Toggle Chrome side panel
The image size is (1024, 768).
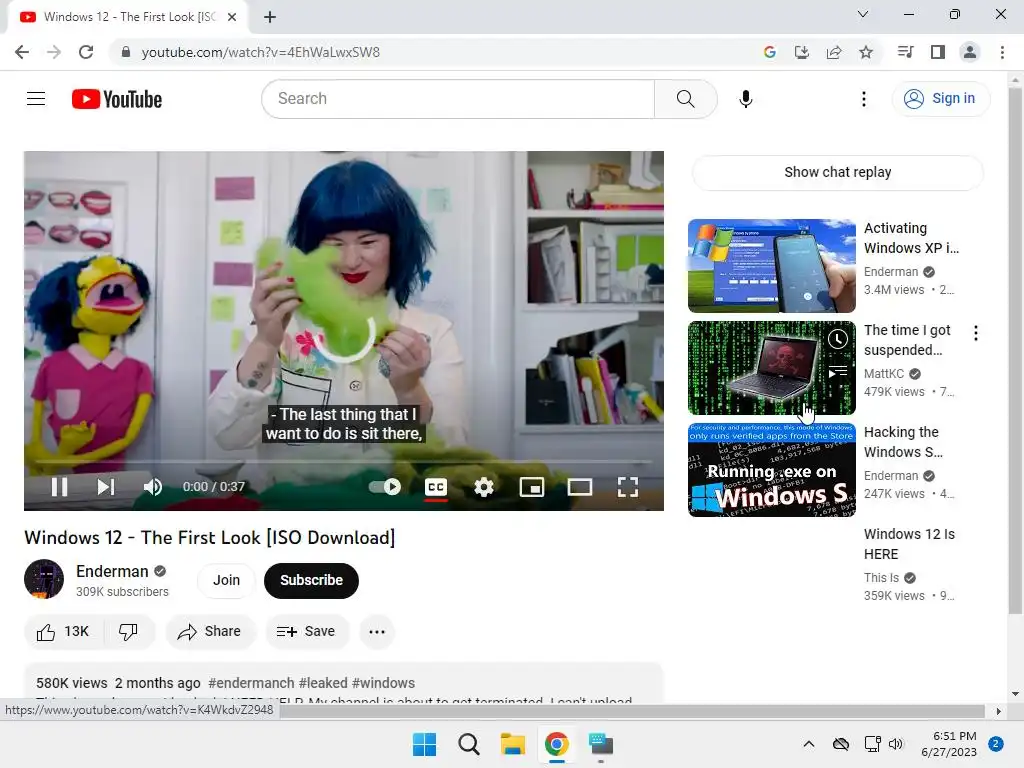pyautogui.click(x=938, y=52)
